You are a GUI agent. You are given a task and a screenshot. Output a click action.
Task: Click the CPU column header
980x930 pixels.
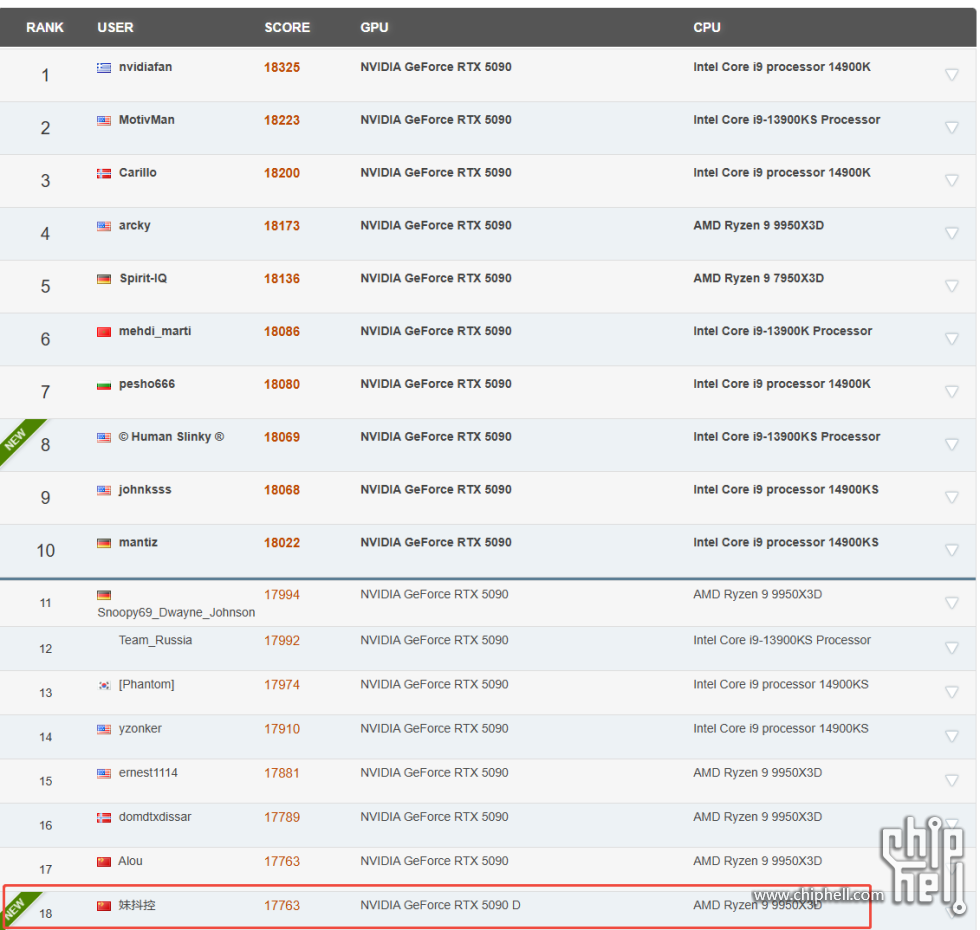(707, 28)
